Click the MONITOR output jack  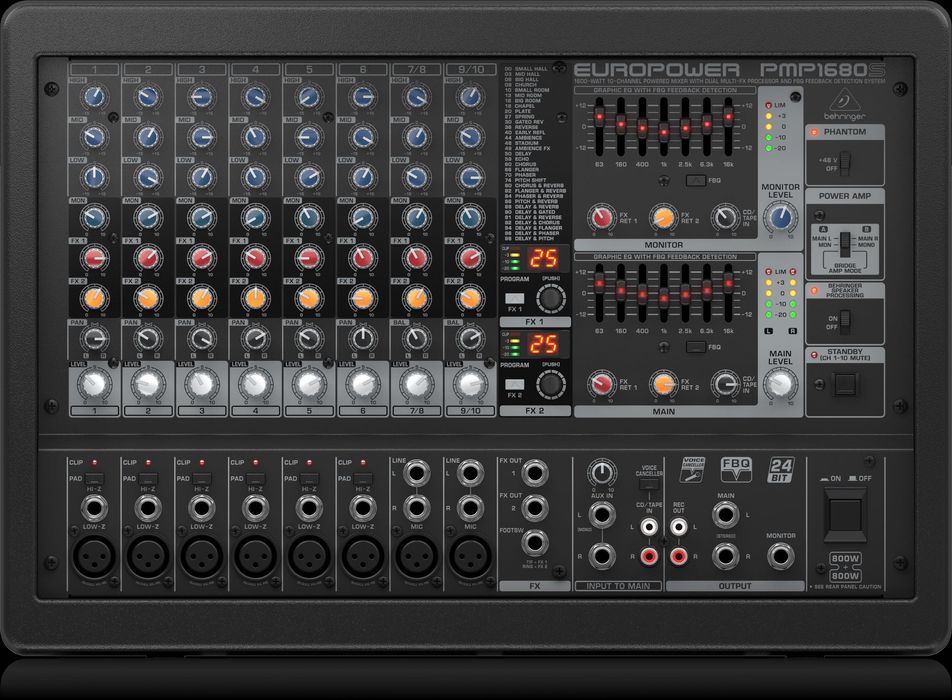pos(780,556)
